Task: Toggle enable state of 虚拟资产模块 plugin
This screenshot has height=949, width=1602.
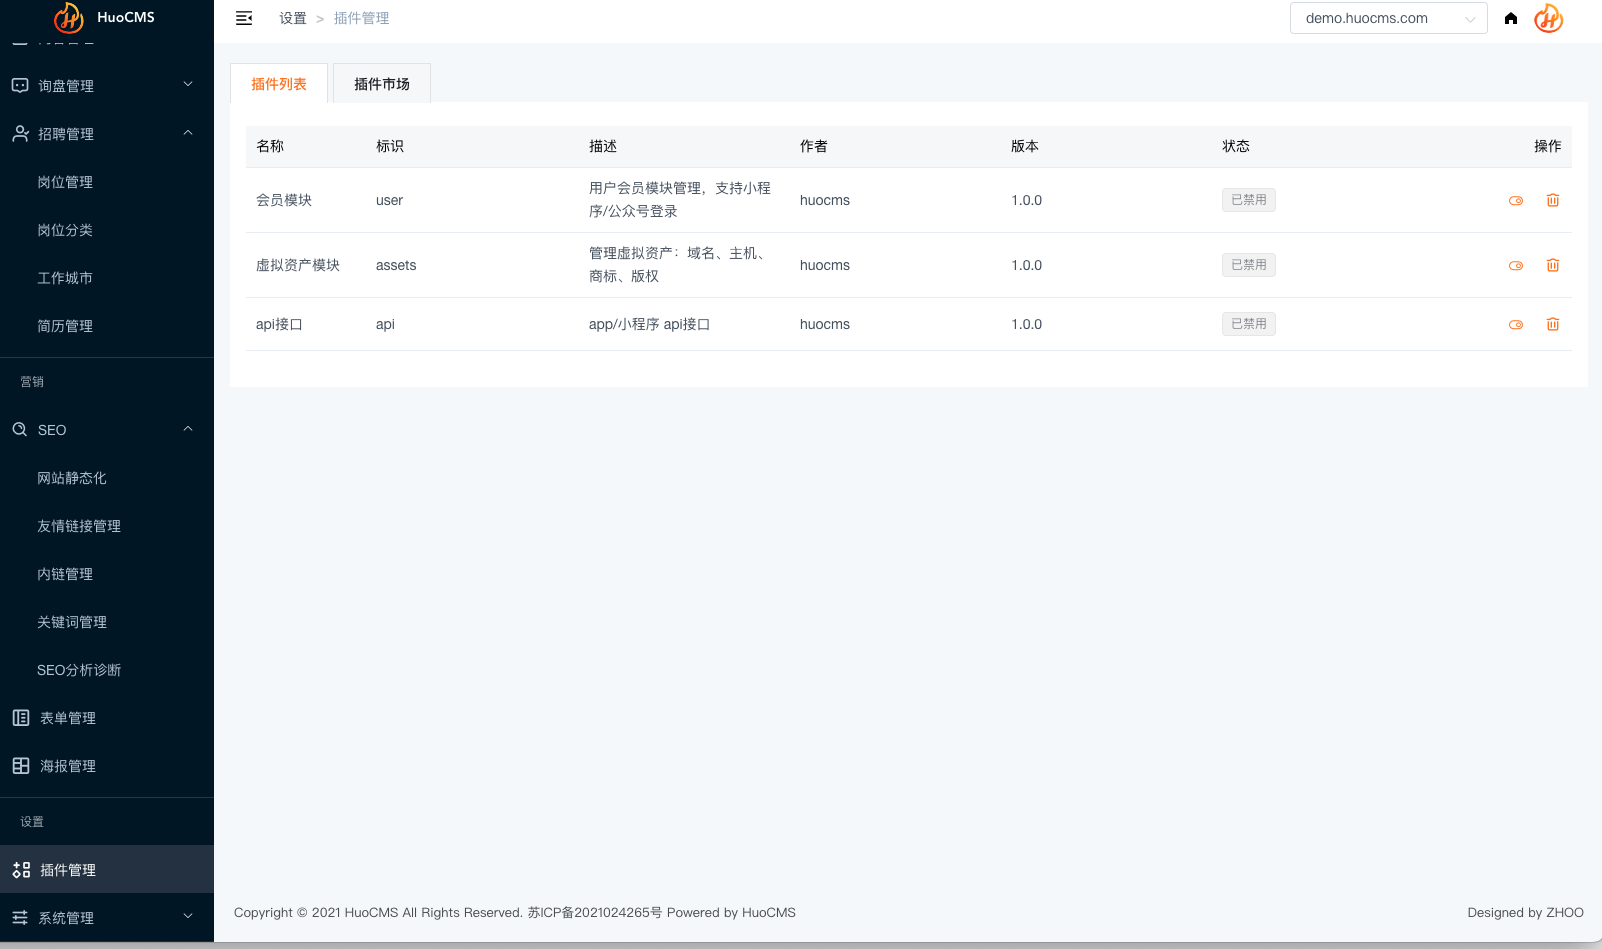Action: tap(1516, 265)
